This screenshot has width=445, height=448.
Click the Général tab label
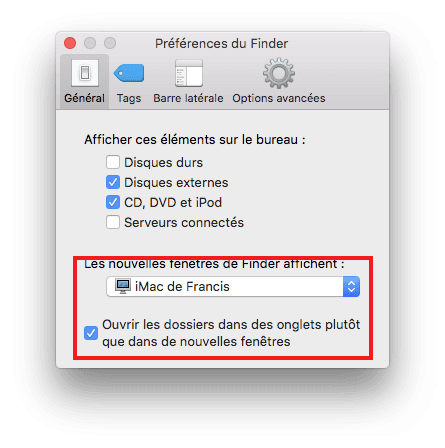84,98
